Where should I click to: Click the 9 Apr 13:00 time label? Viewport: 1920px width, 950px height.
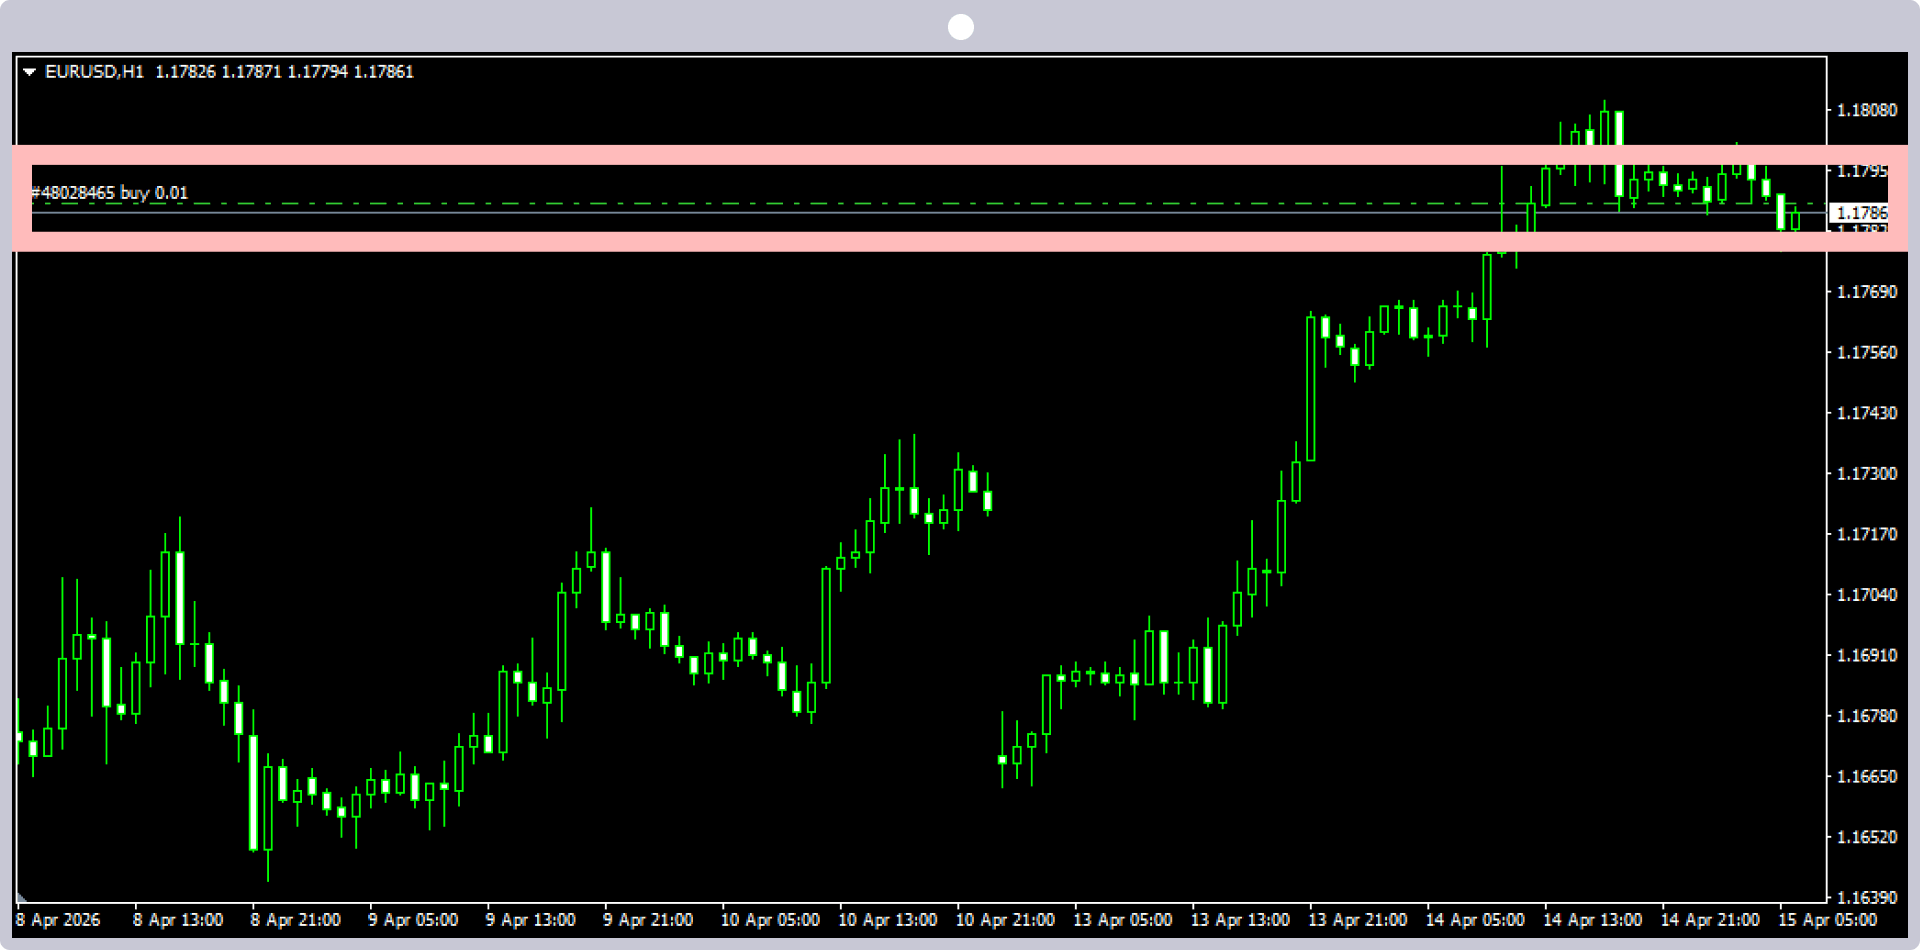530,920
